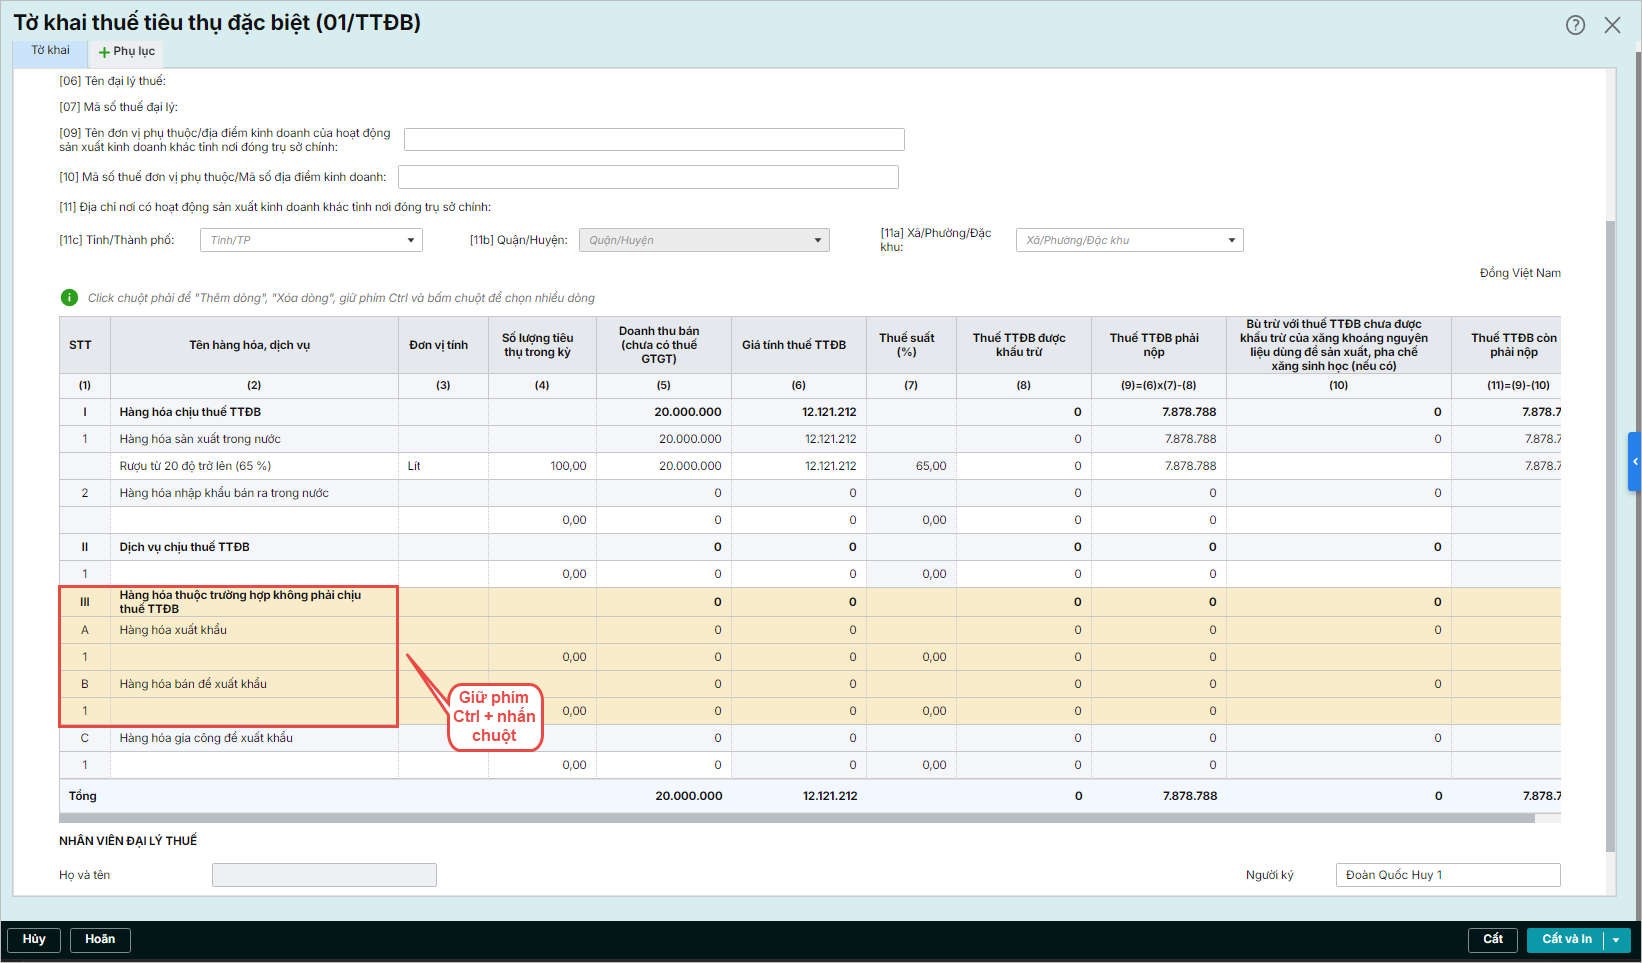Image resolution: width=1642 pixels, height=963 pixels.
Task: Click the Người ký signer field
Action: pos(1447,875)
